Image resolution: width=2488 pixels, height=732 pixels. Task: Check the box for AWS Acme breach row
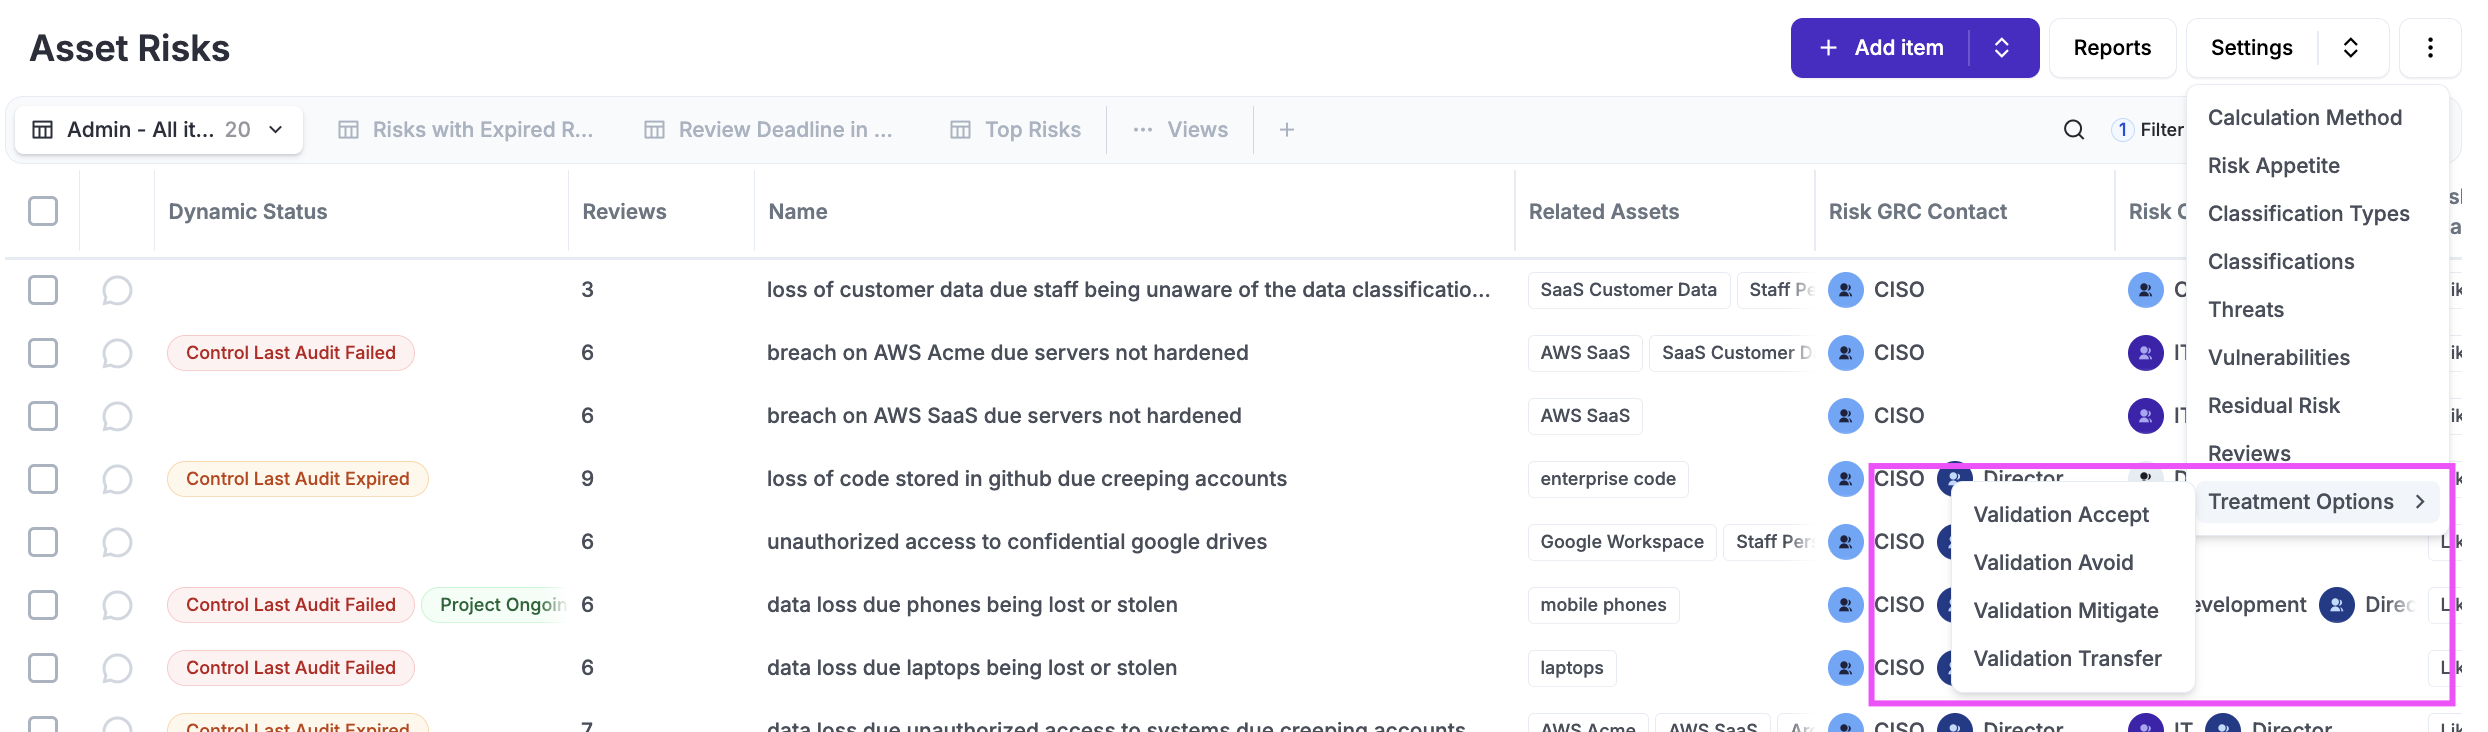coord(43,353)
